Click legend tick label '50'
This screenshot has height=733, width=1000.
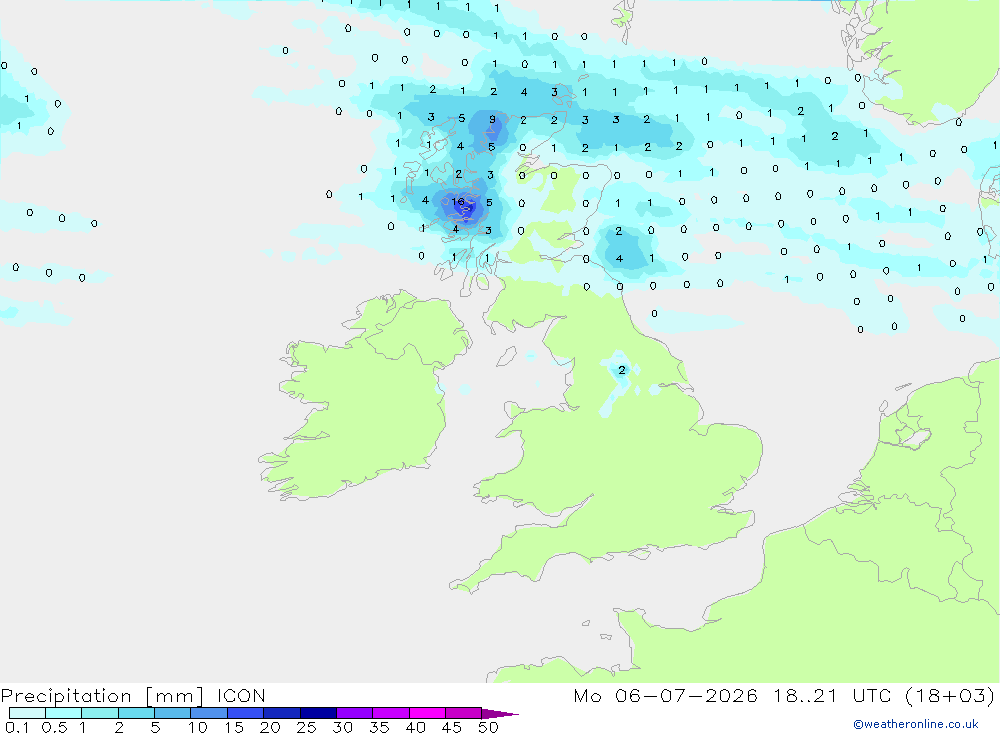click(x=488, y=727)
